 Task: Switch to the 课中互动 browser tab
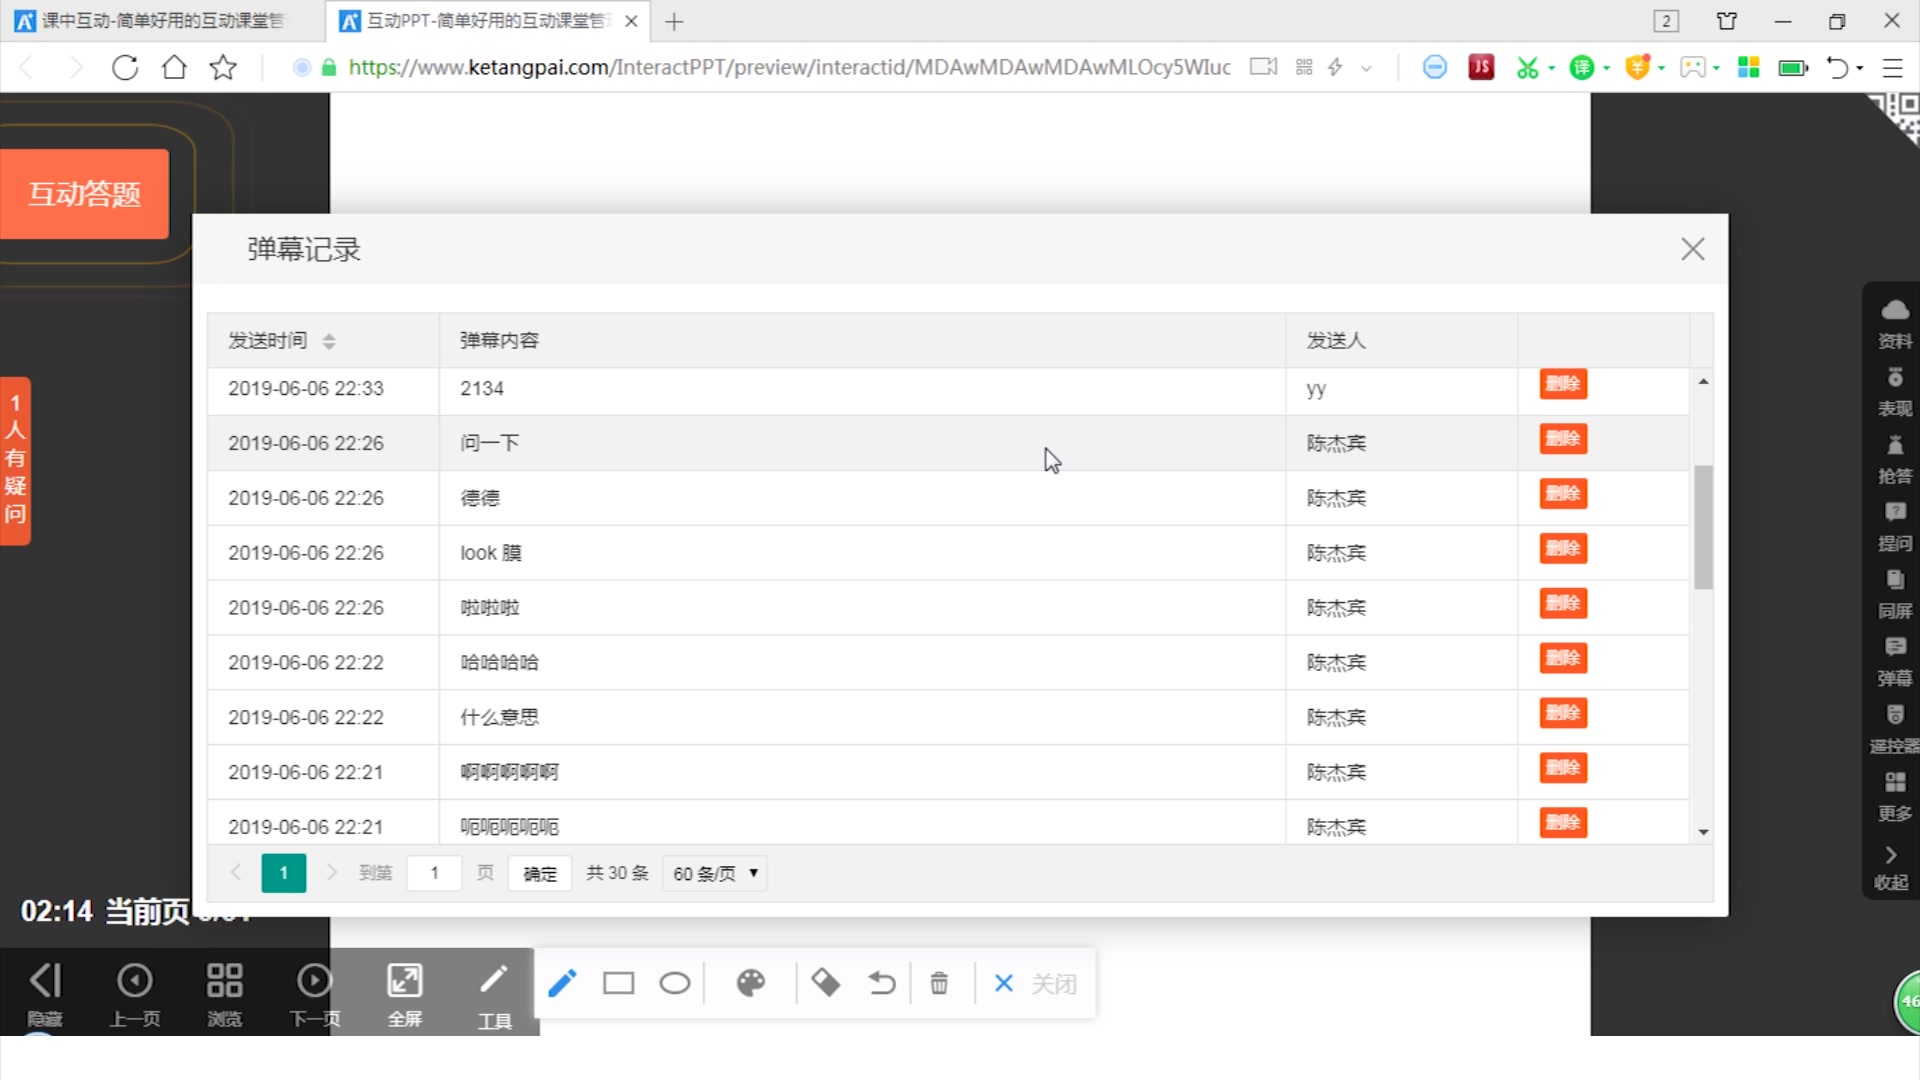click(x=160, y=21)
